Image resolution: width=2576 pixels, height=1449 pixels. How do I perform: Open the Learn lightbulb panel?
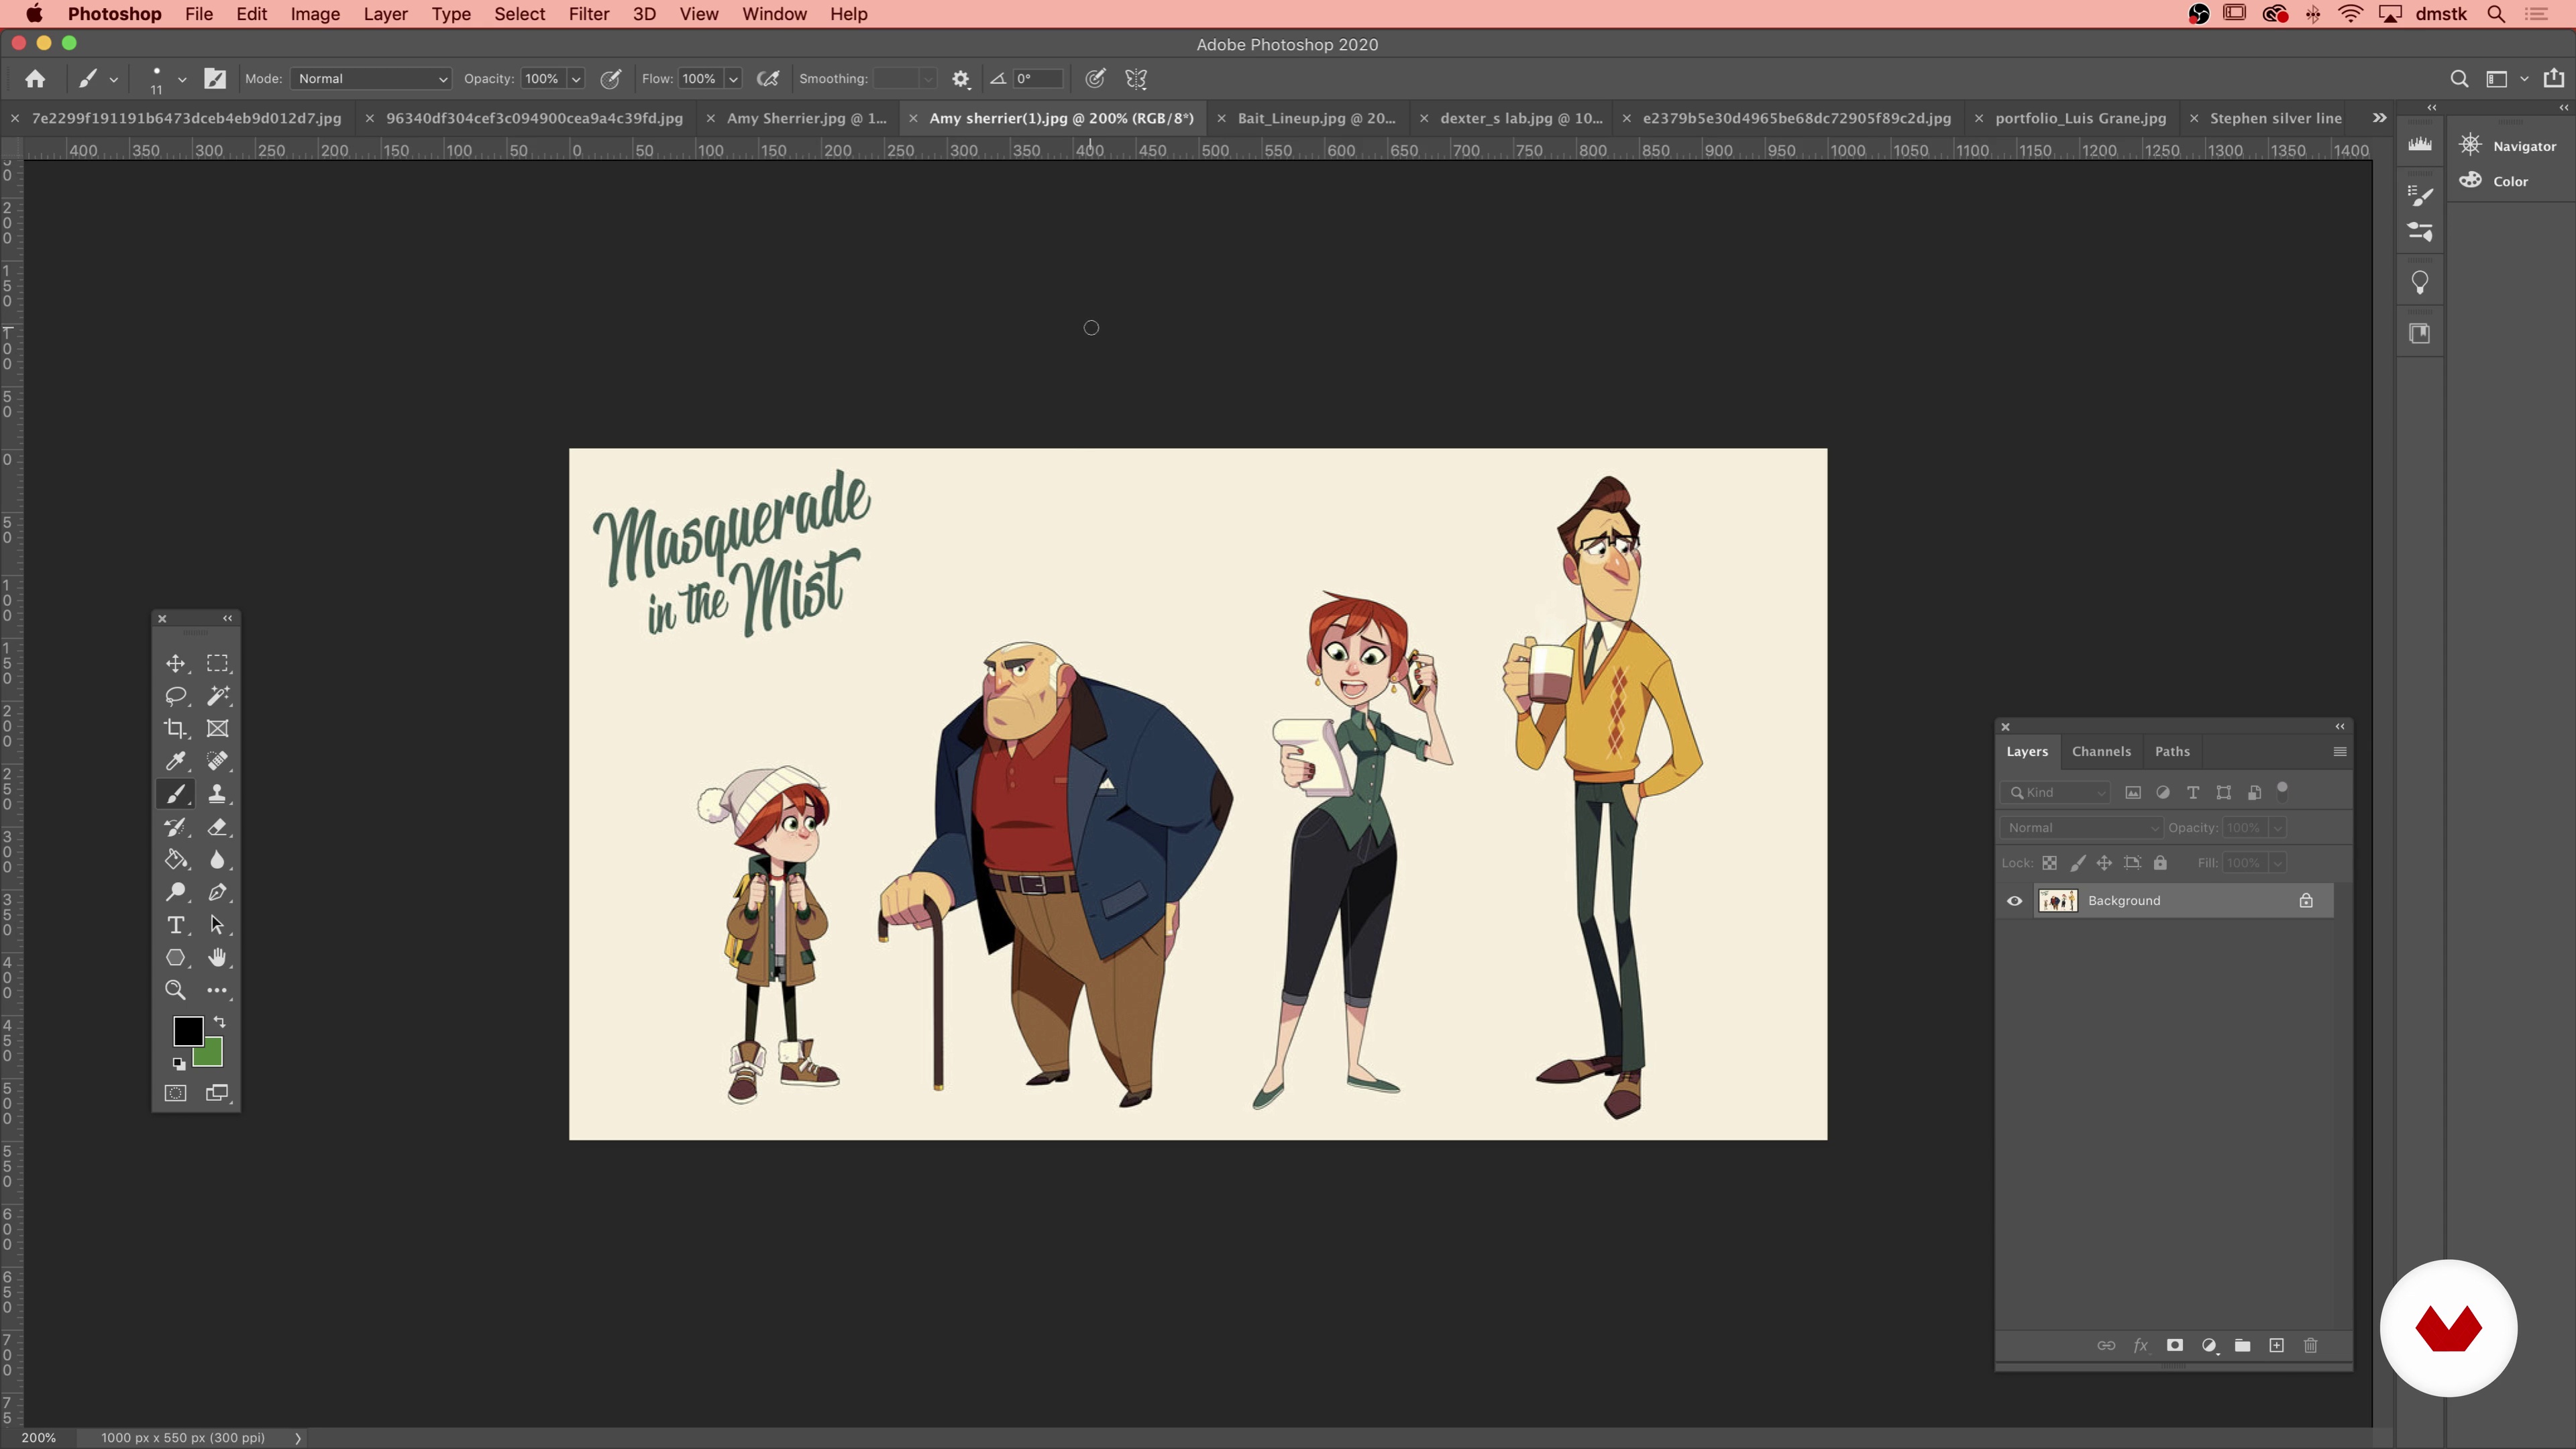tap(2420, 283)
